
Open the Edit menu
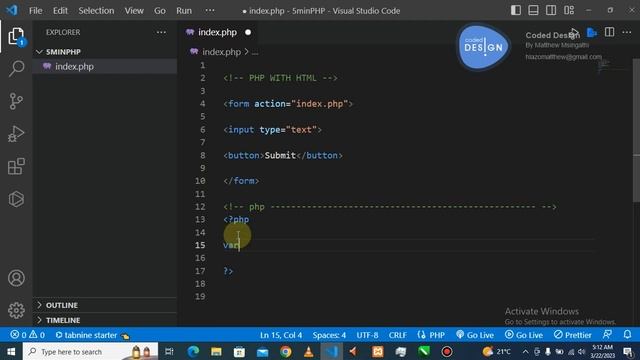coord(60,11)
